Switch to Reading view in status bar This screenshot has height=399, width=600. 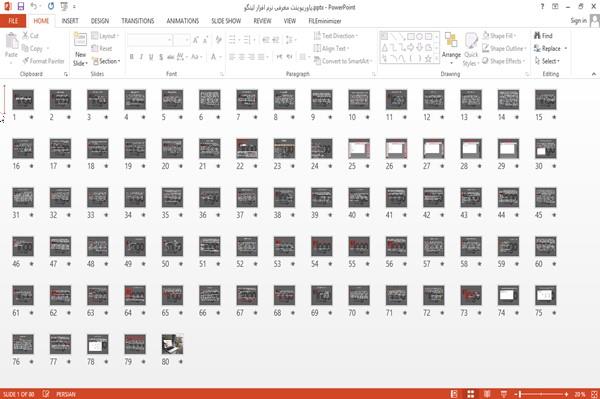tap(487, 394)
